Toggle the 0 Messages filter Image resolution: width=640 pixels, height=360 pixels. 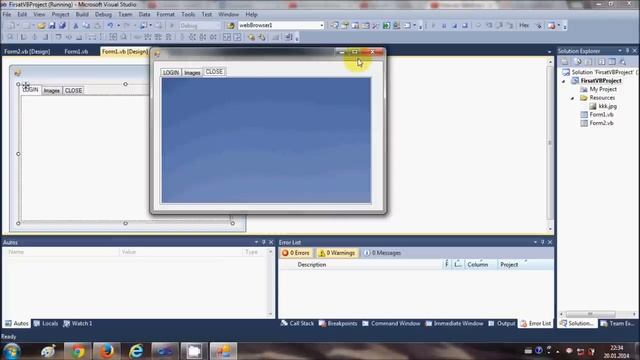[x=382, y=253]
